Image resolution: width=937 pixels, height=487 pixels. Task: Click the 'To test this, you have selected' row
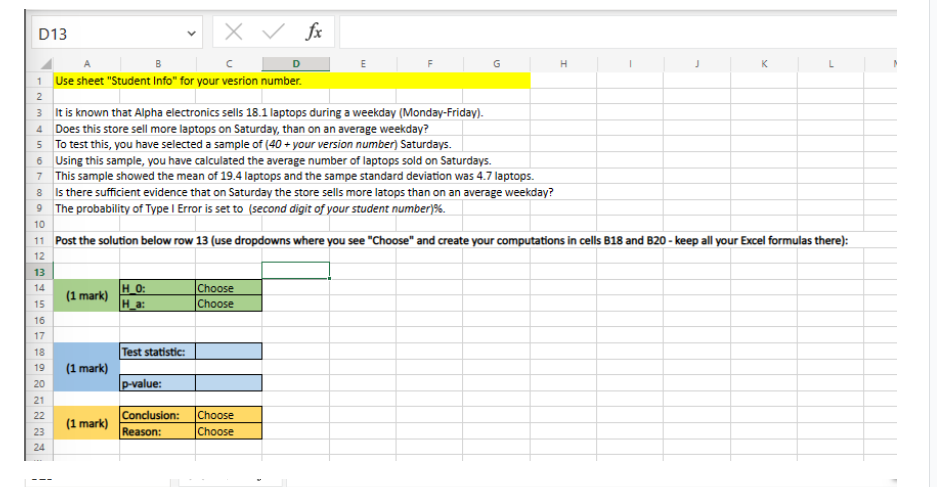(x=253, y=144)
